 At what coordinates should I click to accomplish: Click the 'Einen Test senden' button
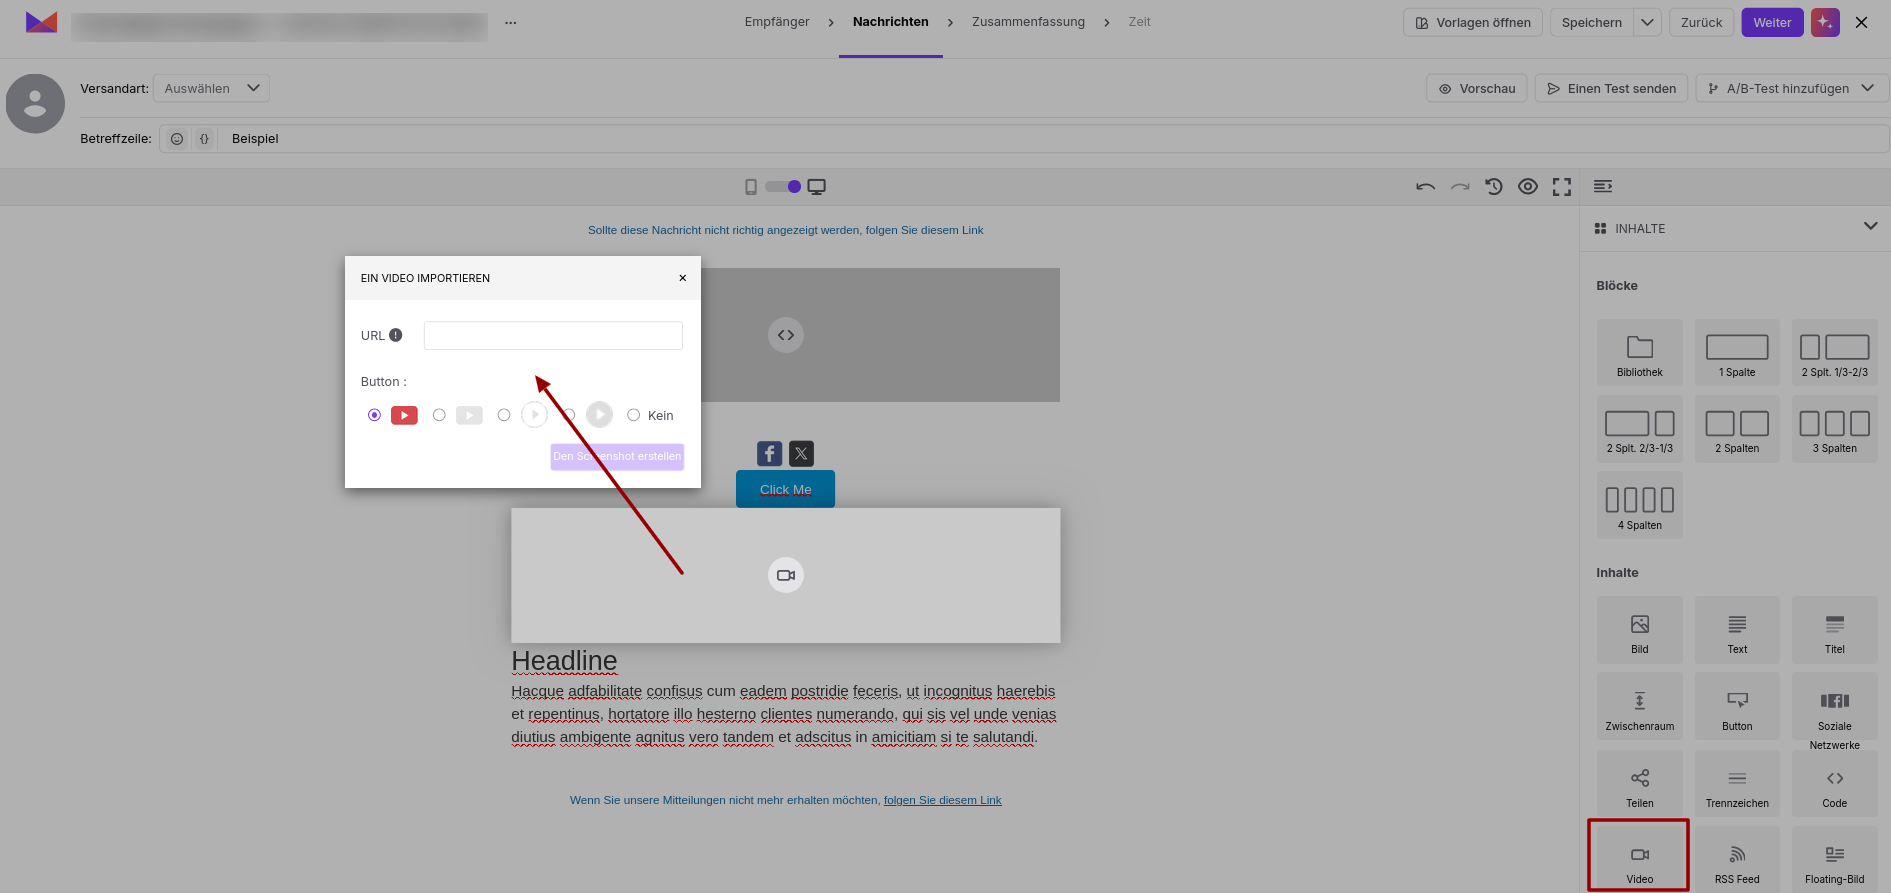[1611, 88]
